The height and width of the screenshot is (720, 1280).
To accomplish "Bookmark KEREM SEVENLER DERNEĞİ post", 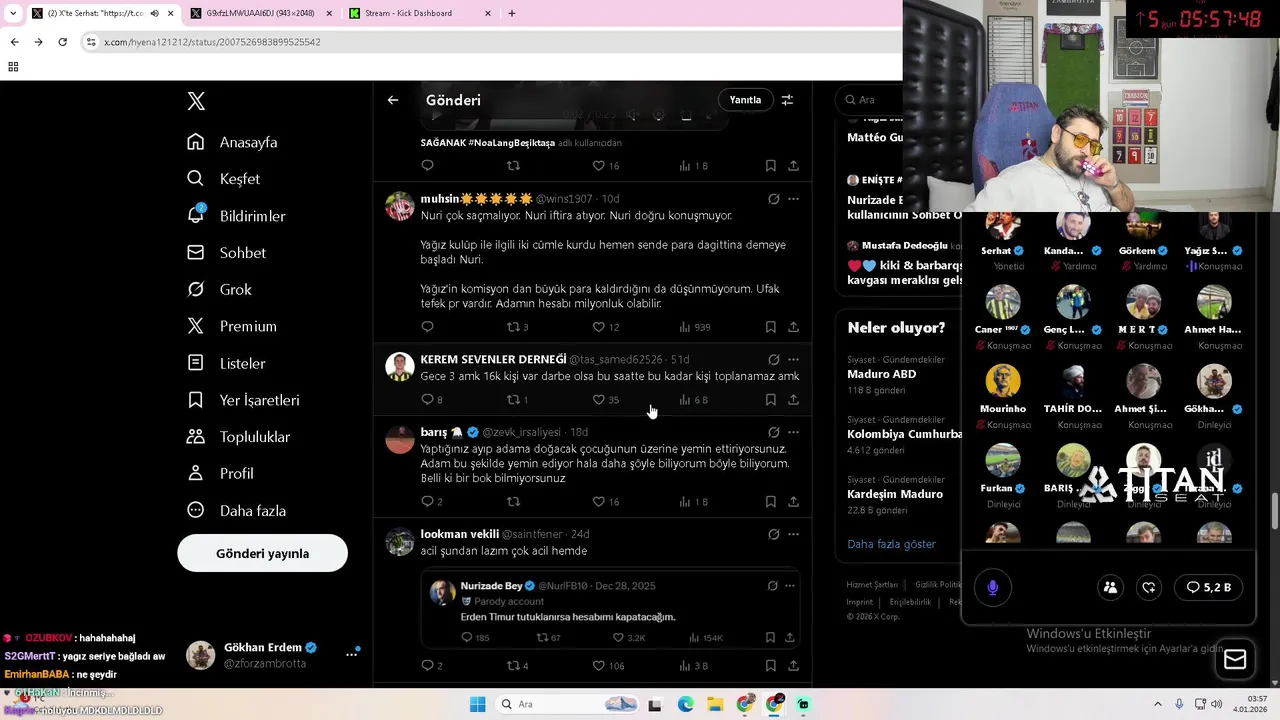I will tap(770, 400).
